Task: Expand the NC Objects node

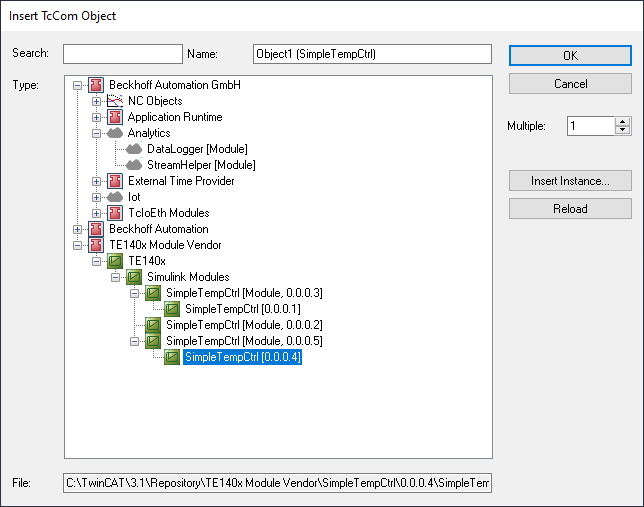Action: (96, 101)
